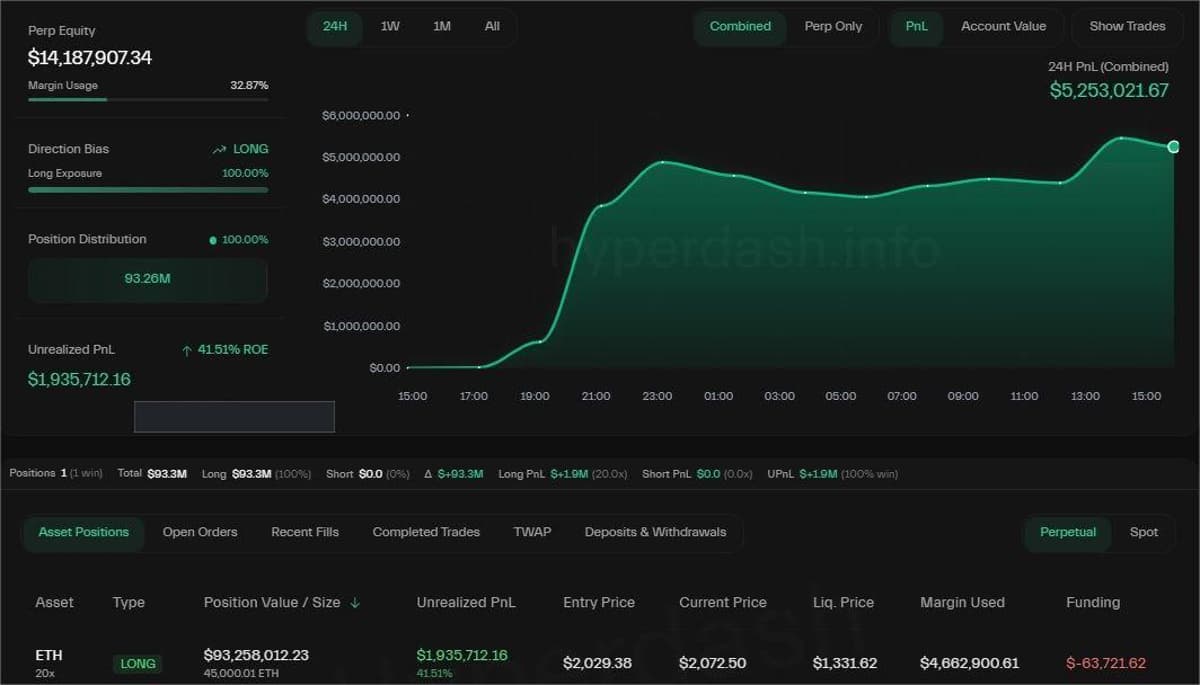Screen dimensions: 1200x685
Task: Open the Open Orders tab
Action: click(x=200, y=532)
